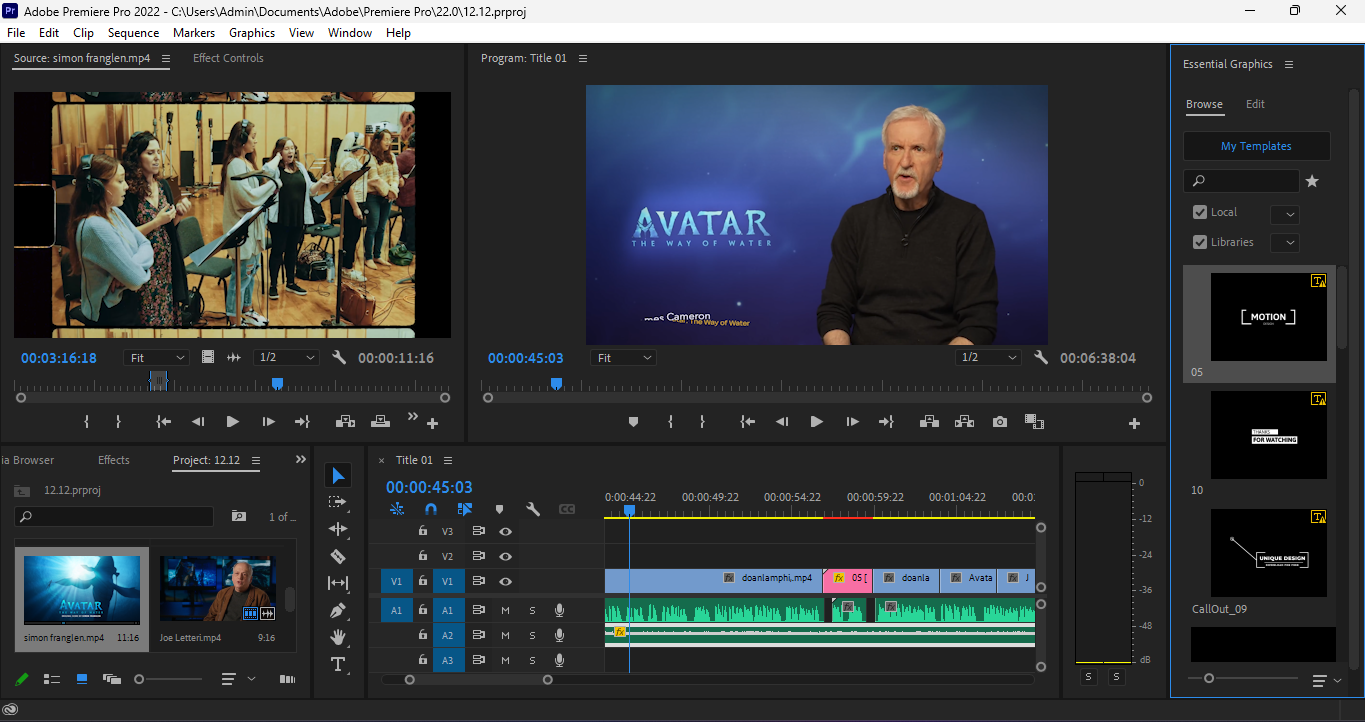1365x722 pixels.
Task: Choose the Razor tool
Action: (x=338, y=556)
